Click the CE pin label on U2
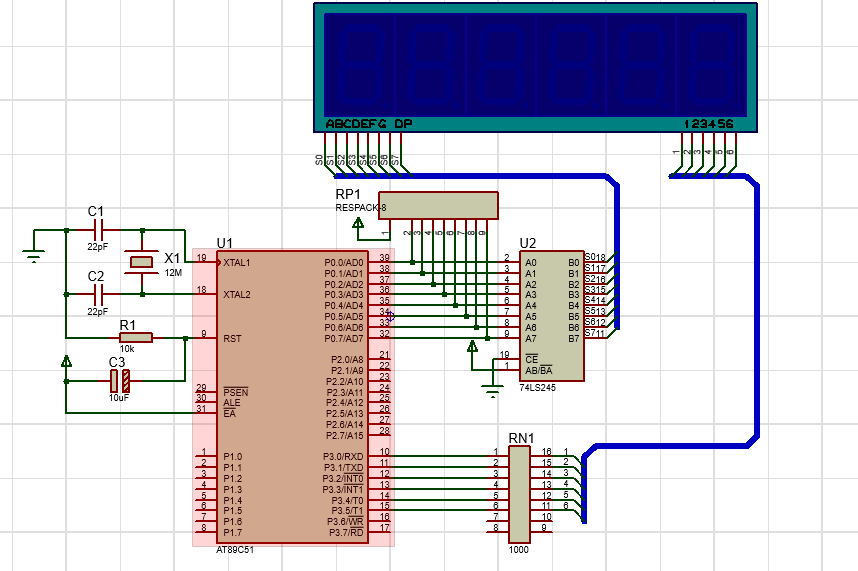 pos(531,359)
